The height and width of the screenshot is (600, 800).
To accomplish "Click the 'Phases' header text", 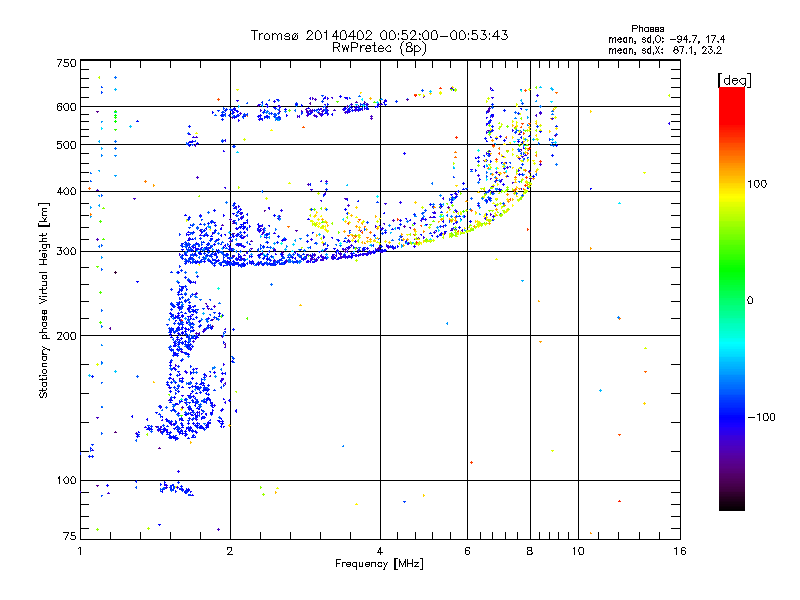I will (x=647, y=29).
